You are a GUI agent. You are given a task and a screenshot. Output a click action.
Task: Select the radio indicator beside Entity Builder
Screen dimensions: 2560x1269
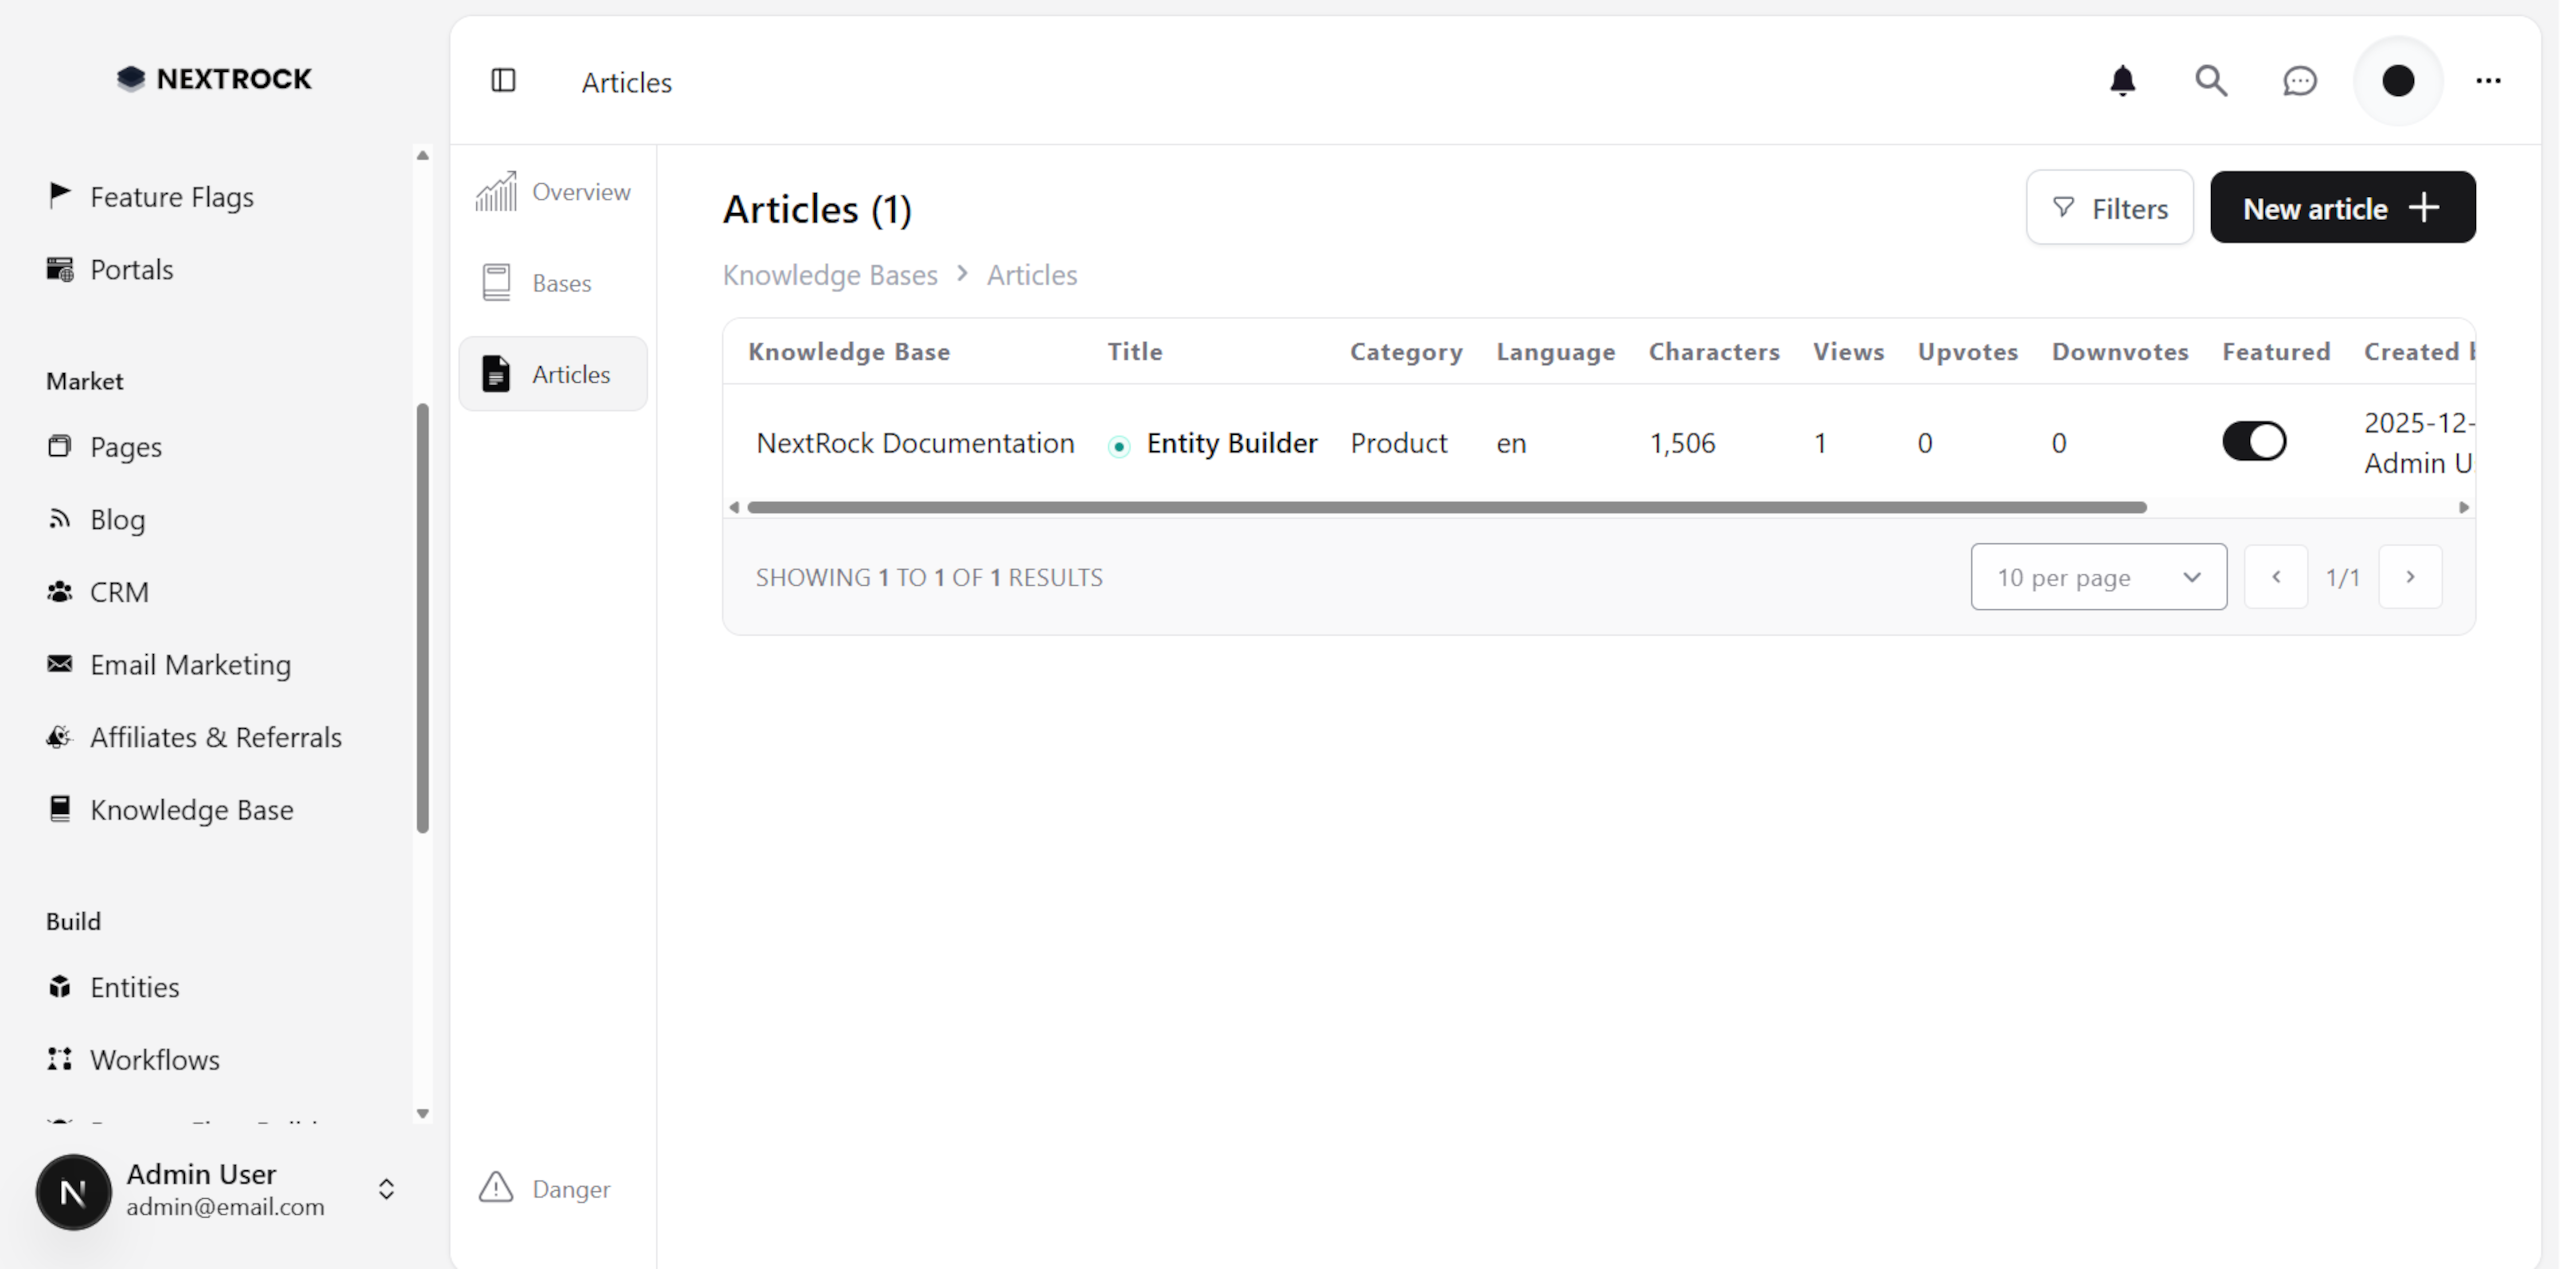tap(1117, 446)
